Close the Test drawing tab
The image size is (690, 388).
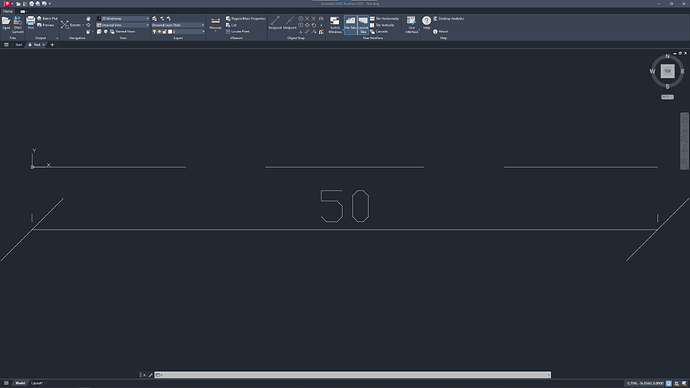[44, 45]
